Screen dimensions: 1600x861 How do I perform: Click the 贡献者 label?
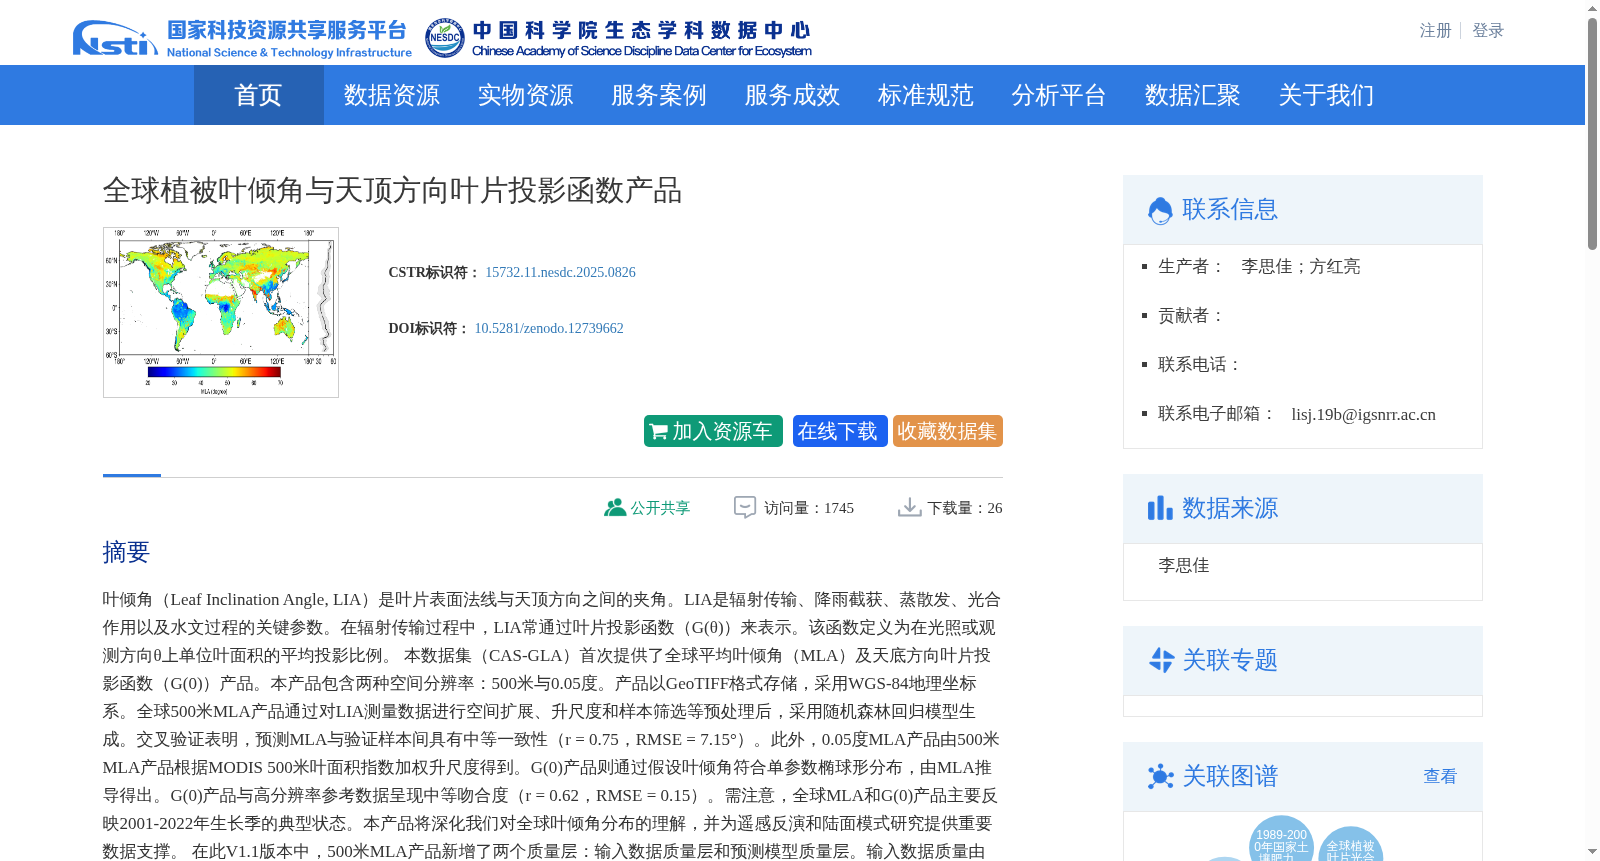1192,315
